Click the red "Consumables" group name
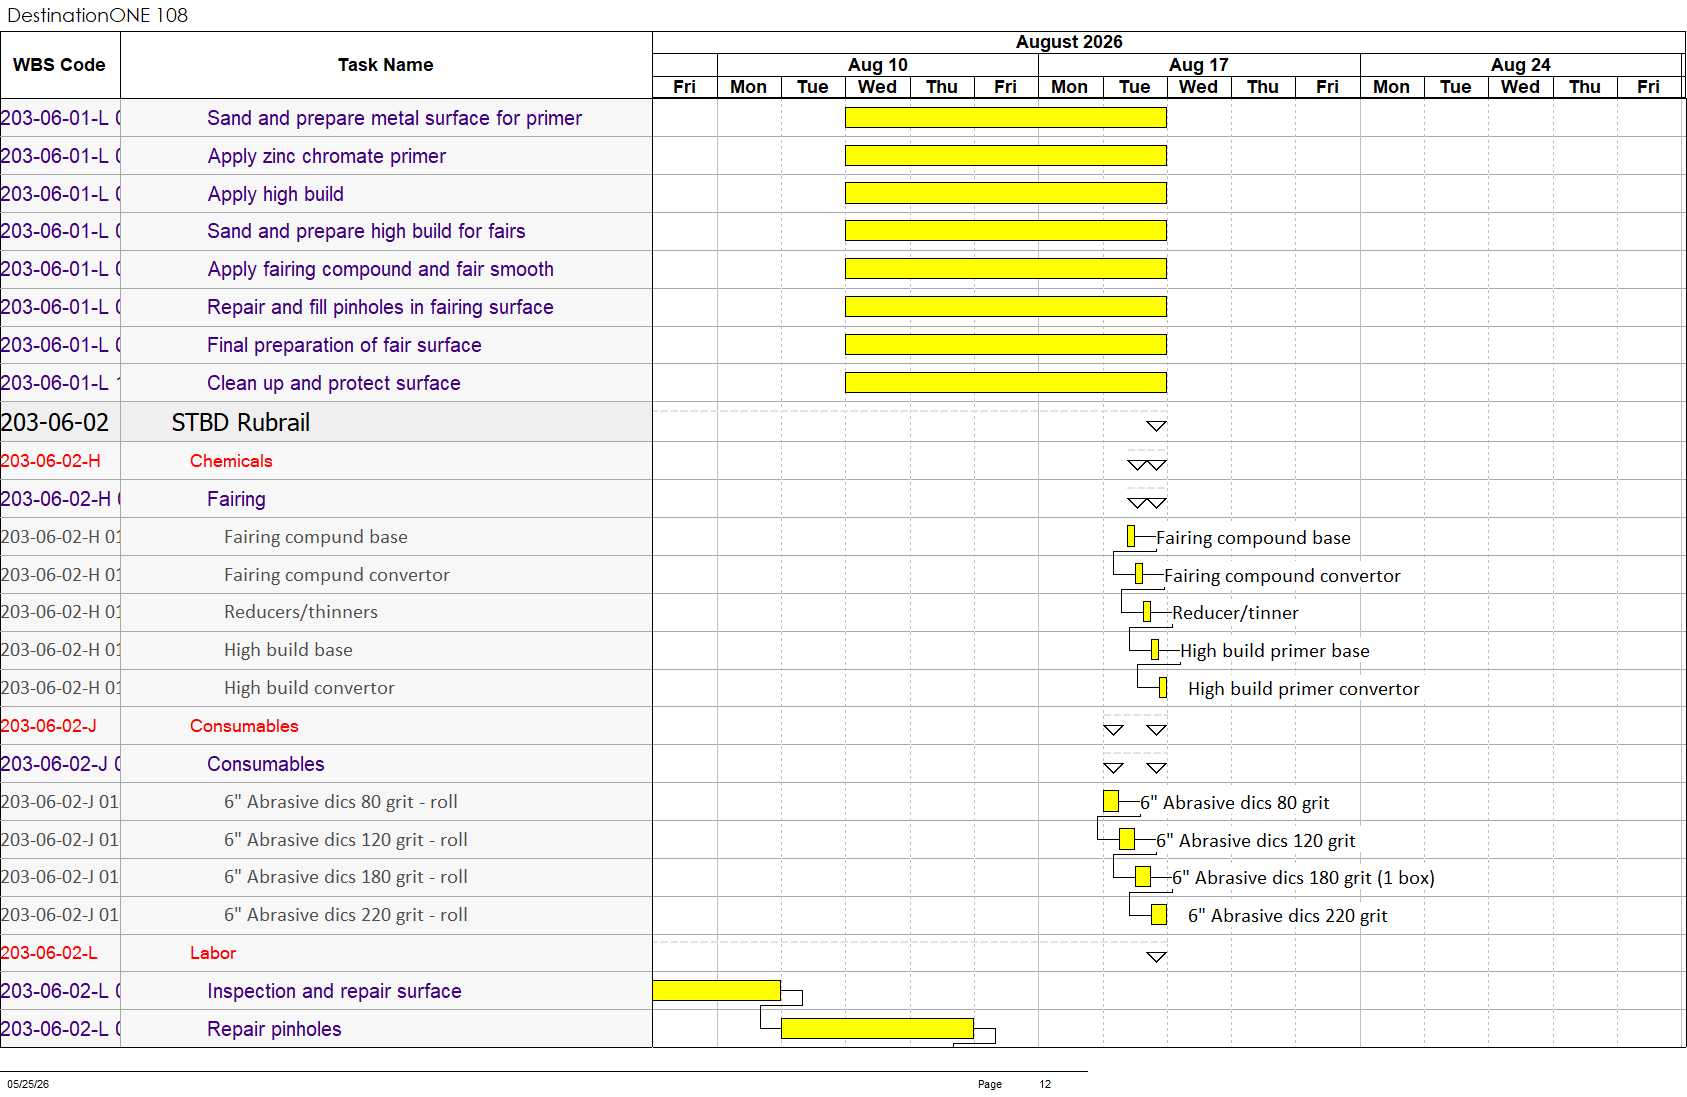Image resolution: width=1687 pixels, height=1097 pixels. tap(244, 726)
